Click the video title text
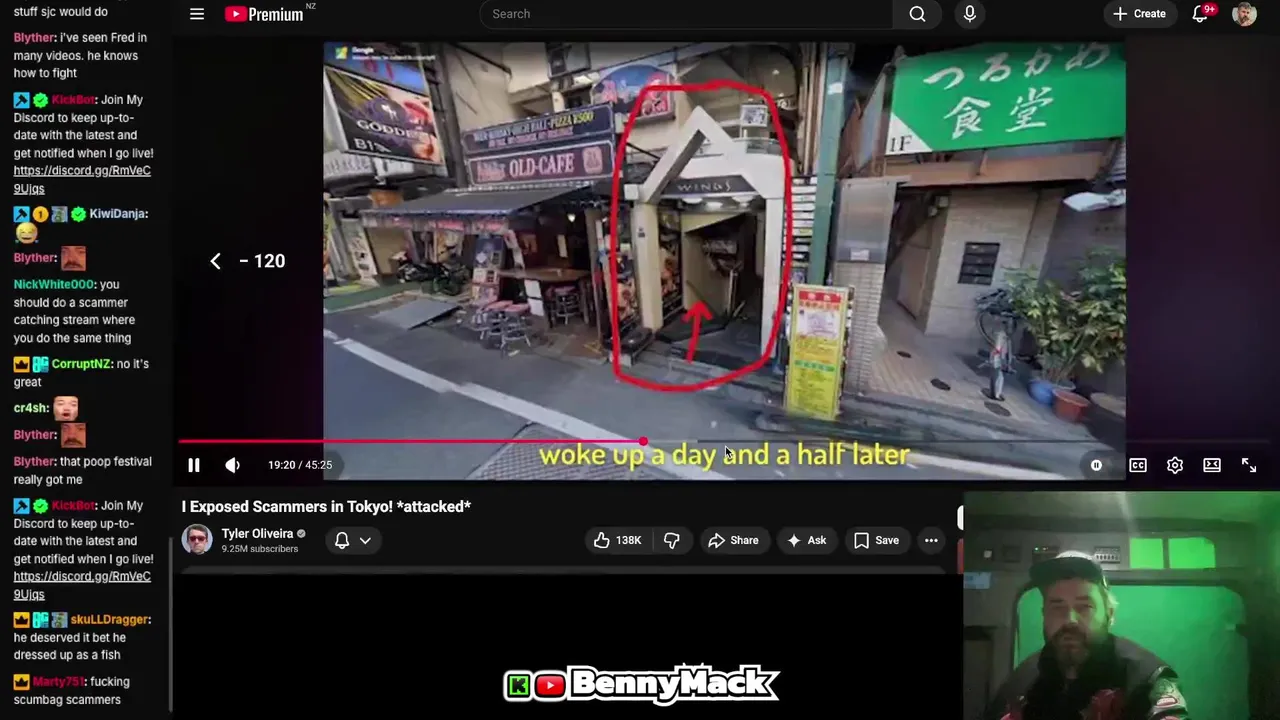Viewport: 1280px width, 720px height. [x=326, y=507]
